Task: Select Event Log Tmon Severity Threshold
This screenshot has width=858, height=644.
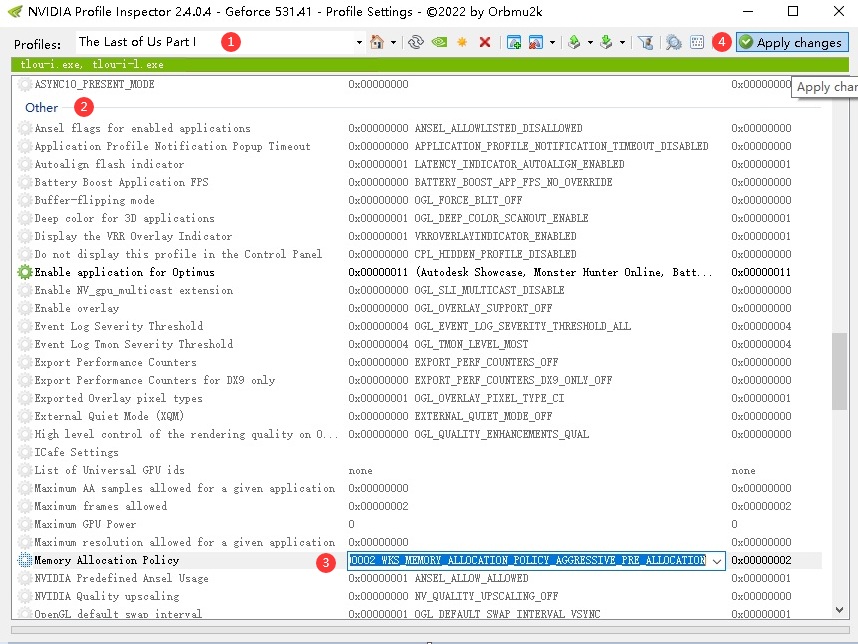Action: 419,344
